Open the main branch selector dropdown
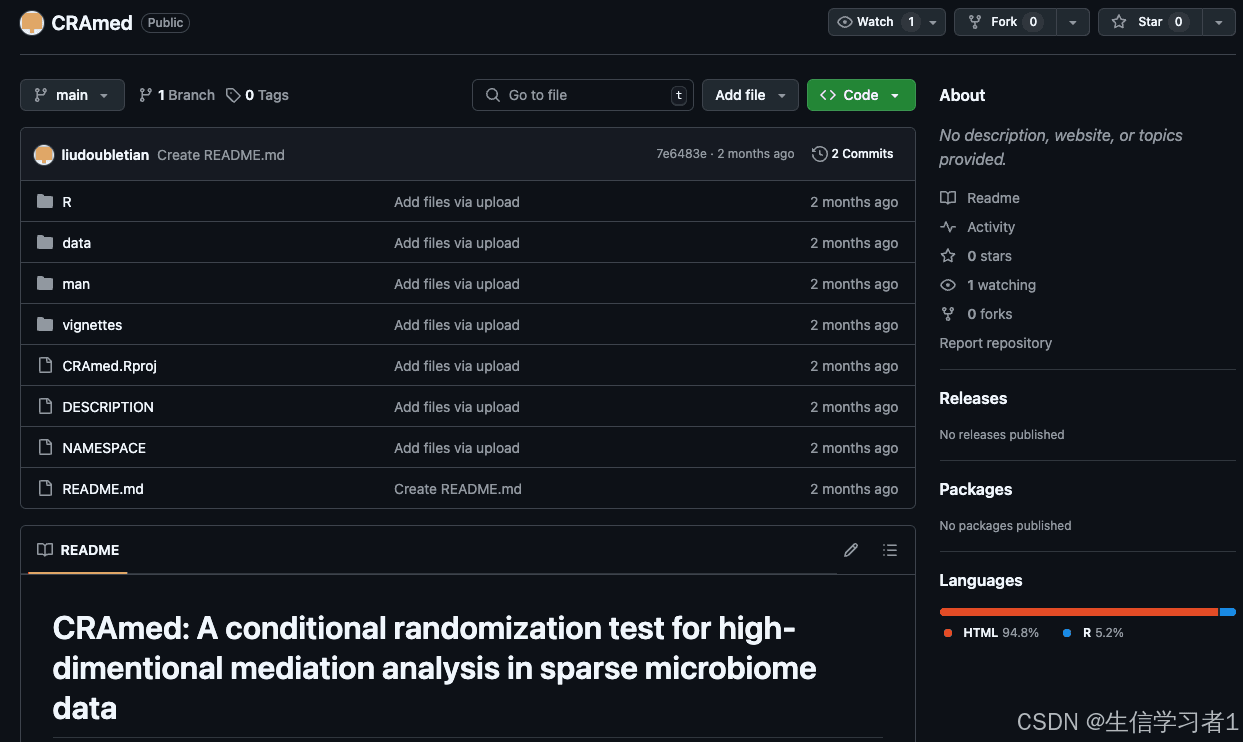Viewport: 1243px width, 742px height. click(72, 95)
